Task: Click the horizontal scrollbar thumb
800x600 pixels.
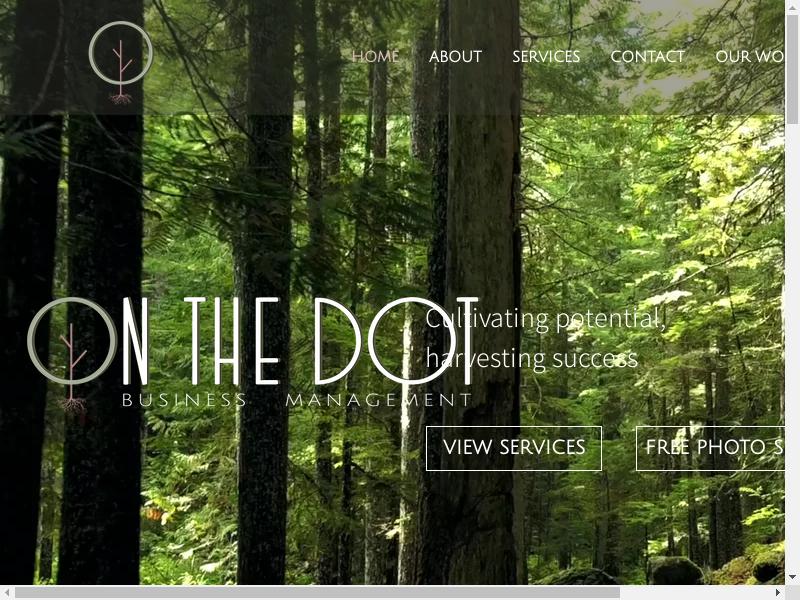Action: point(317,592)
